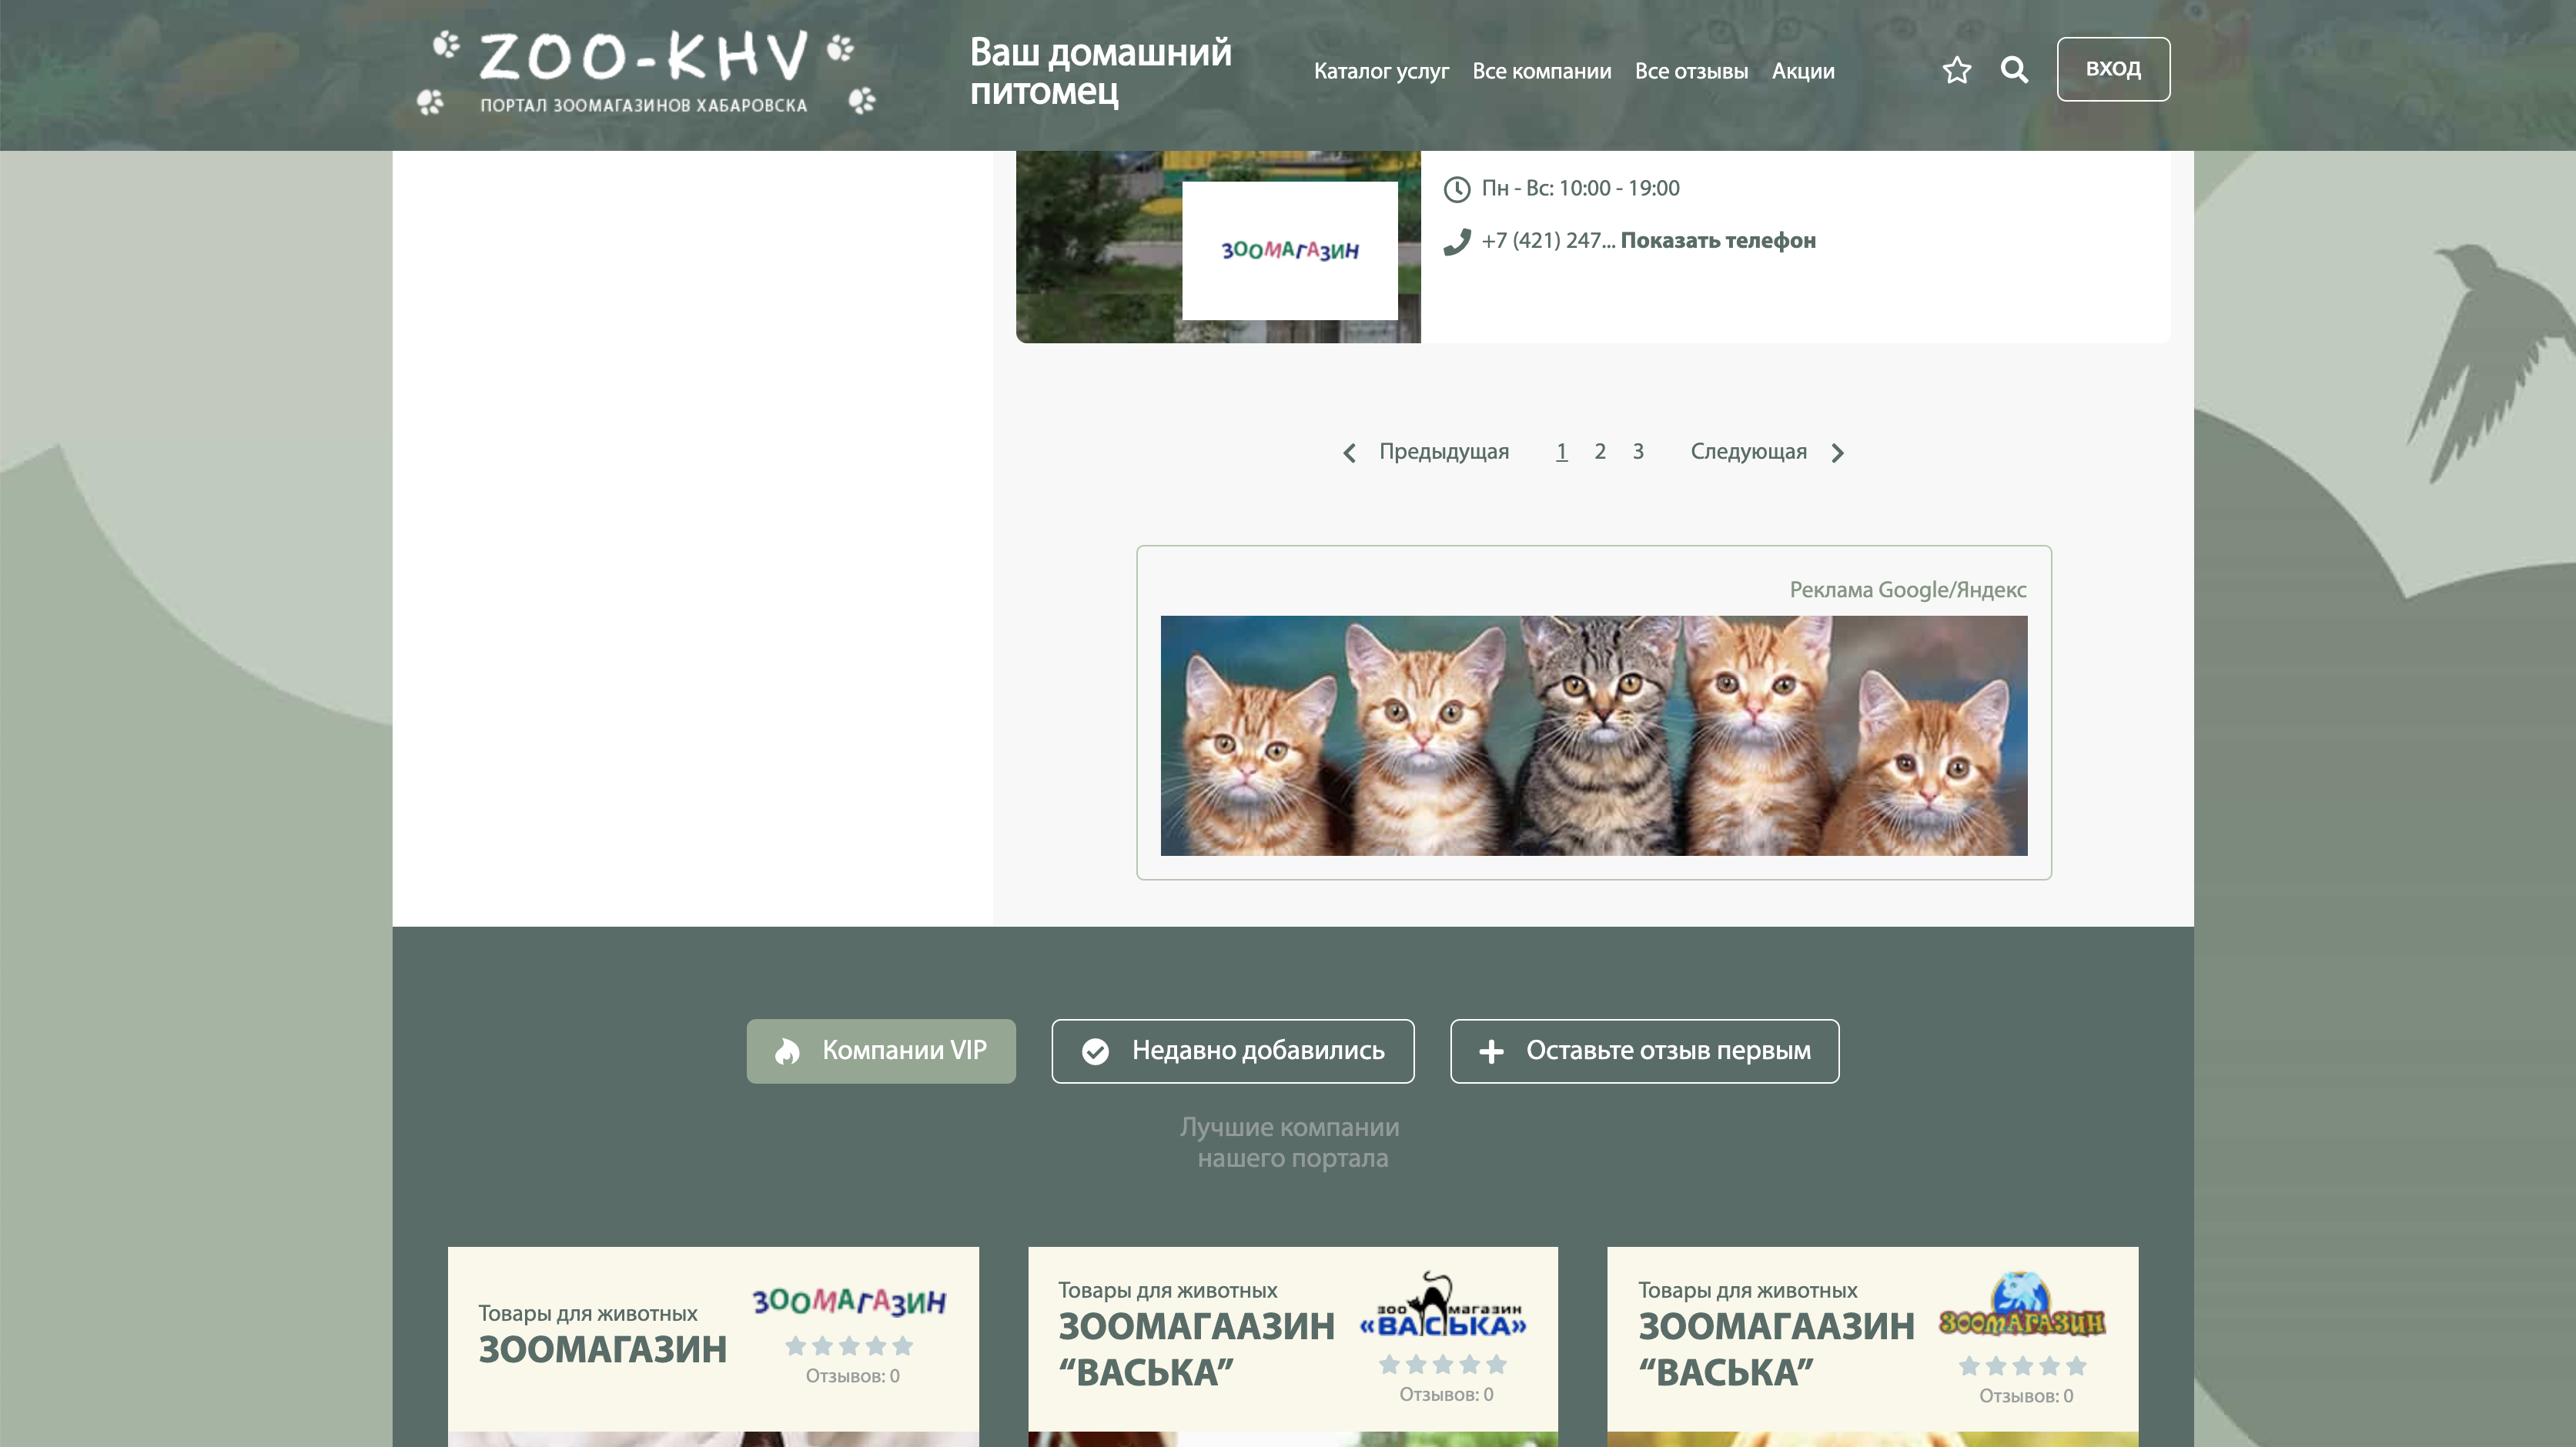This screenshot has height=1447, width=2576.
Task: Open Все отзывы page
Action: (x=1691, y=71)
